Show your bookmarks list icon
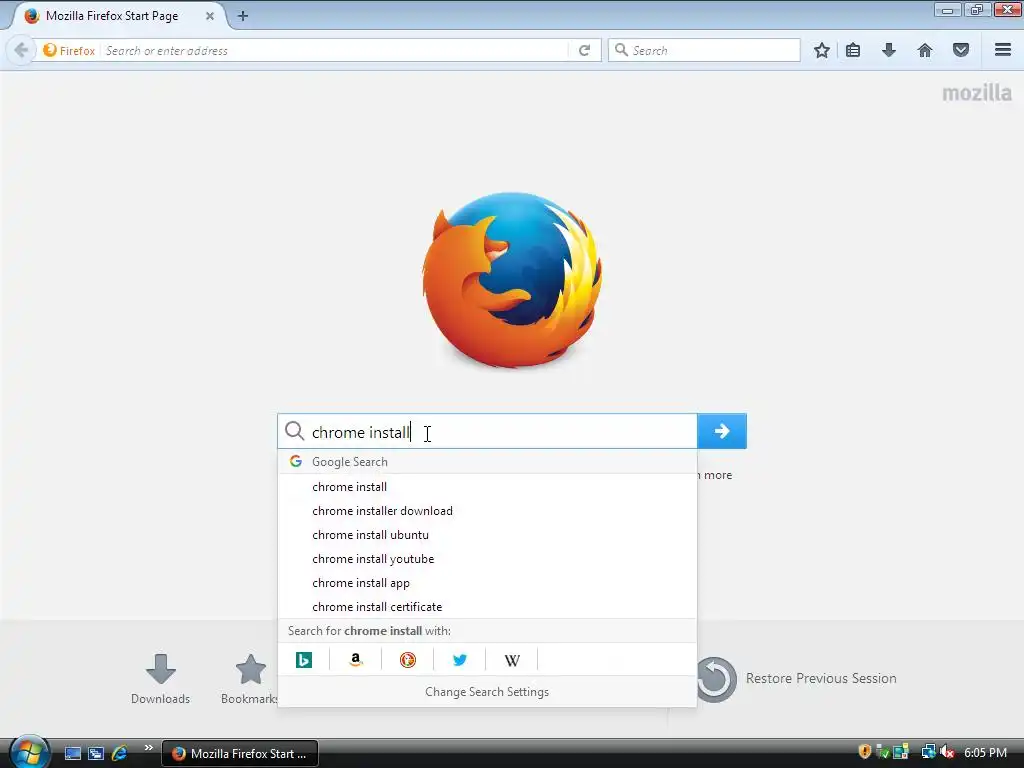 coord(853,50)
